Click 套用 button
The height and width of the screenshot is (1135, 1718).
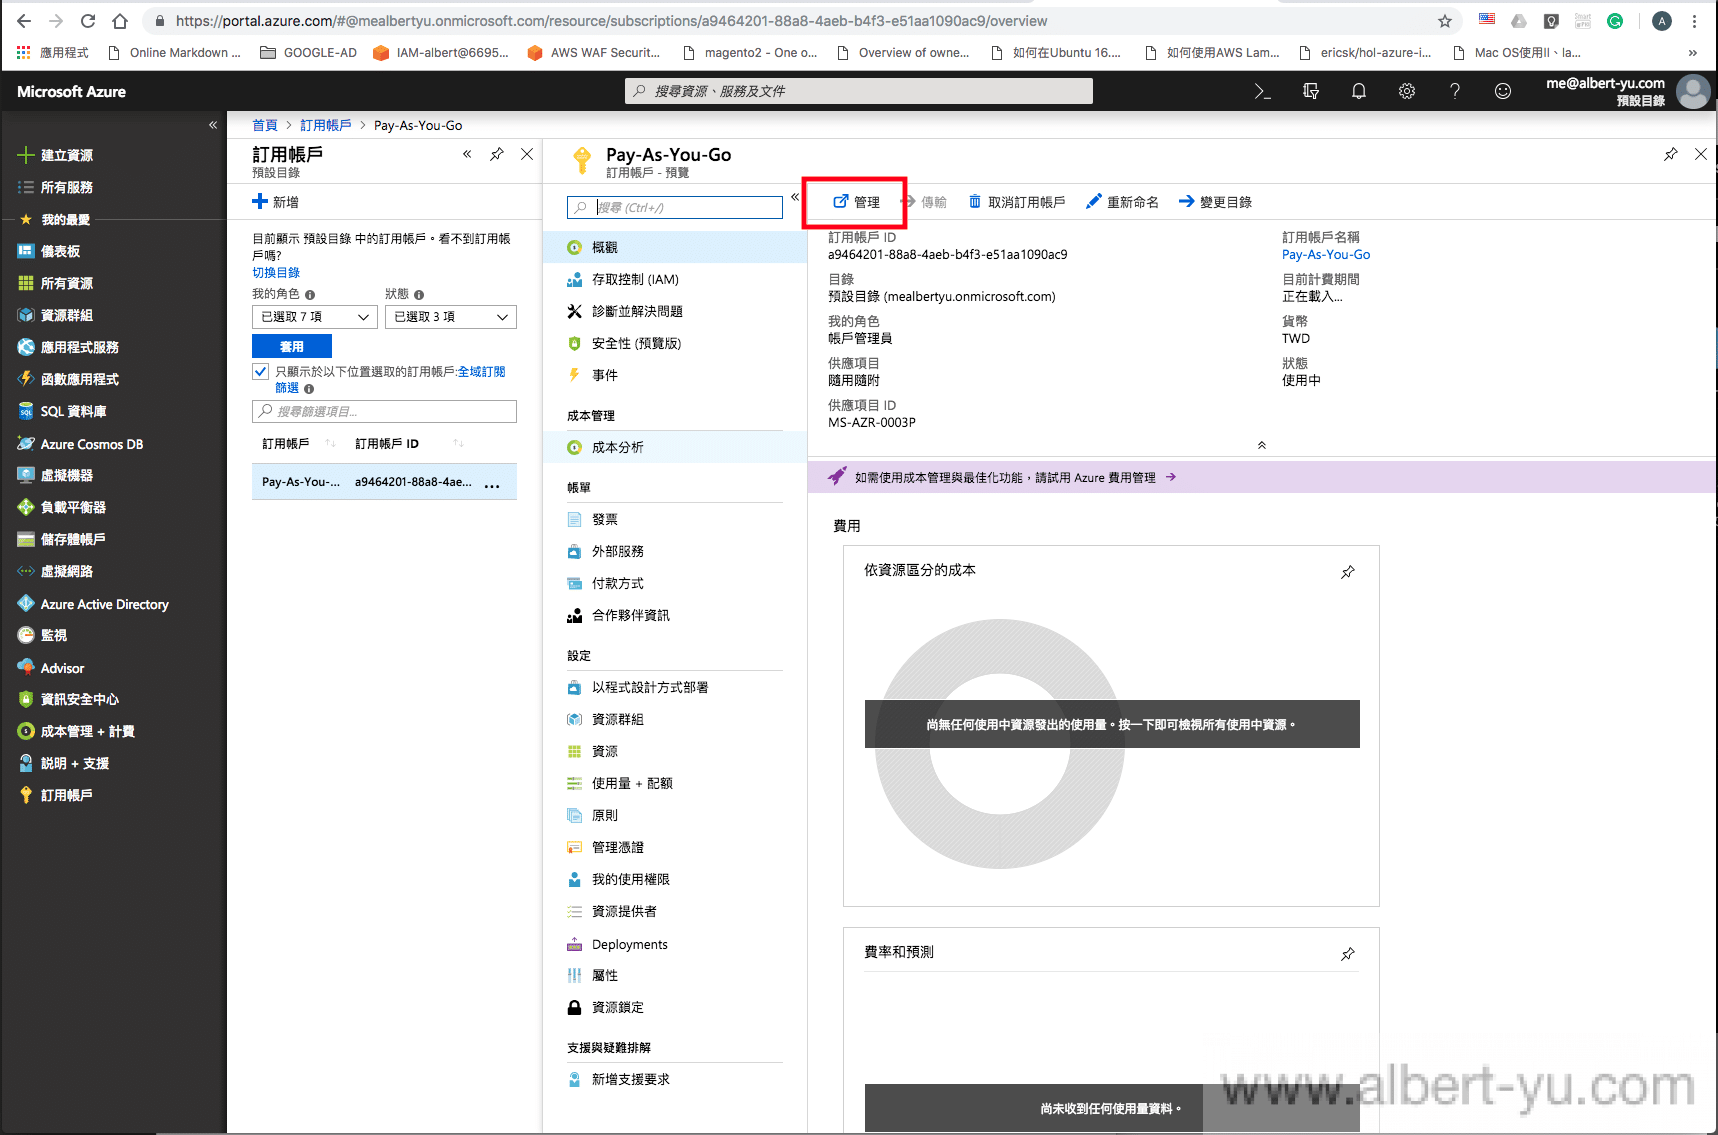tap(292, 346)
